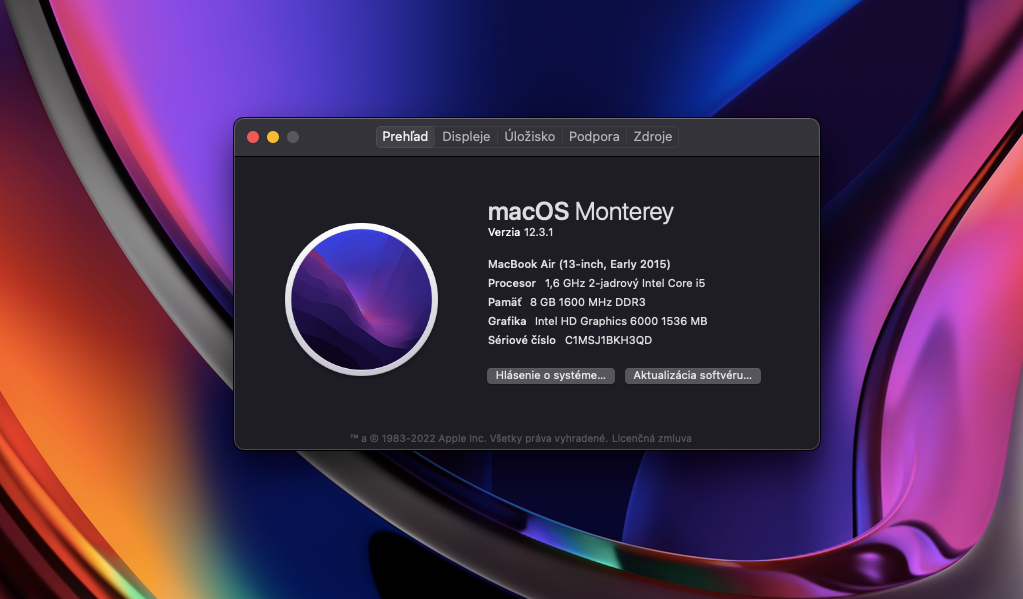This screenshot has width=1023, height=599.
Task: Click the macOS Monterey title text
Action: point(581,211)
